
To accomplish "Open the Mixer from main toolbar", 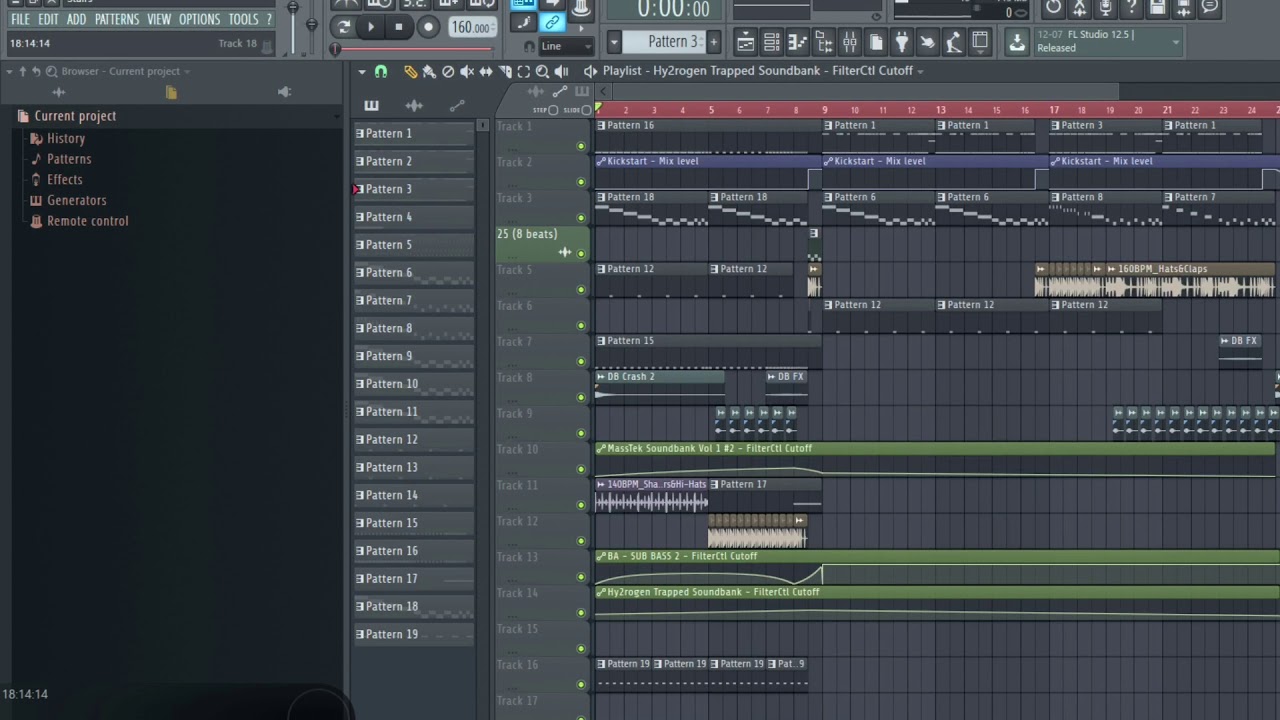I will tap(849, 42).
